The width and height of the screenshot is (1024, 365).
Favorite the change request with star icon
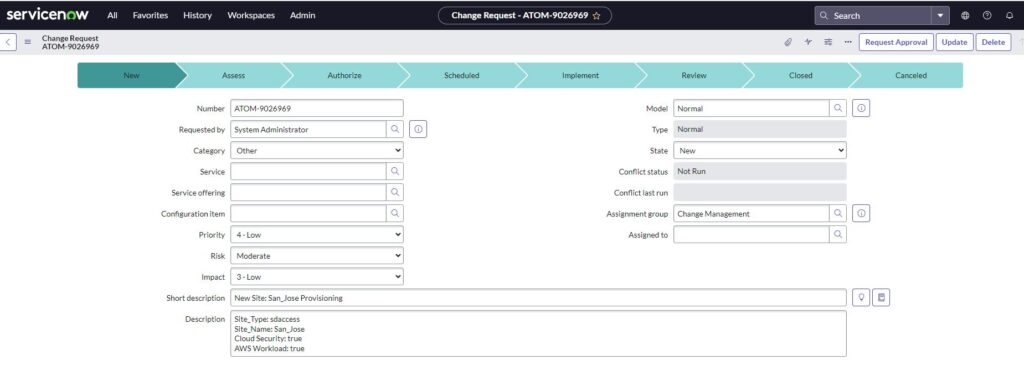click(x=596, y=16)
